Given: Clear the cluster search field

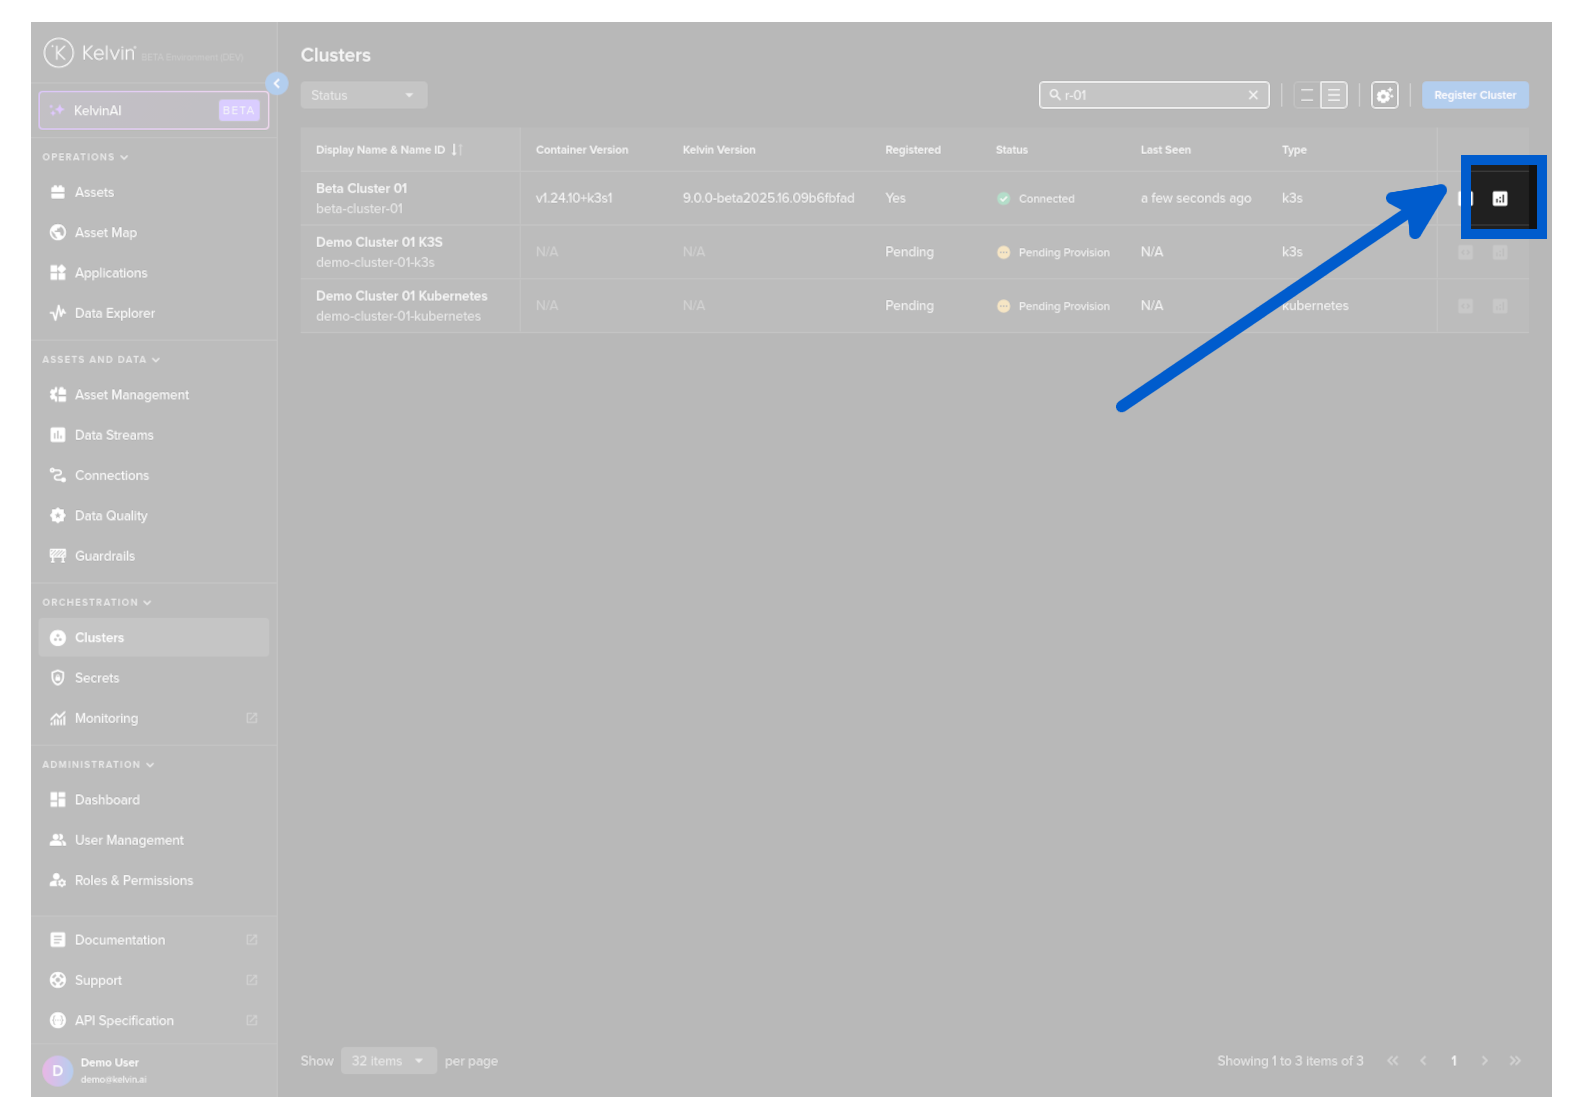Looking at the screenshot, I should (x=1253, y=96).
